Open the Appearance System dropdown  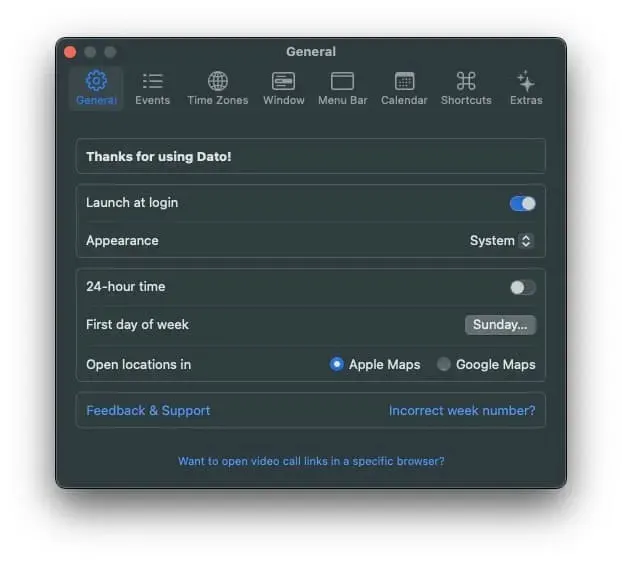point(501,241)
